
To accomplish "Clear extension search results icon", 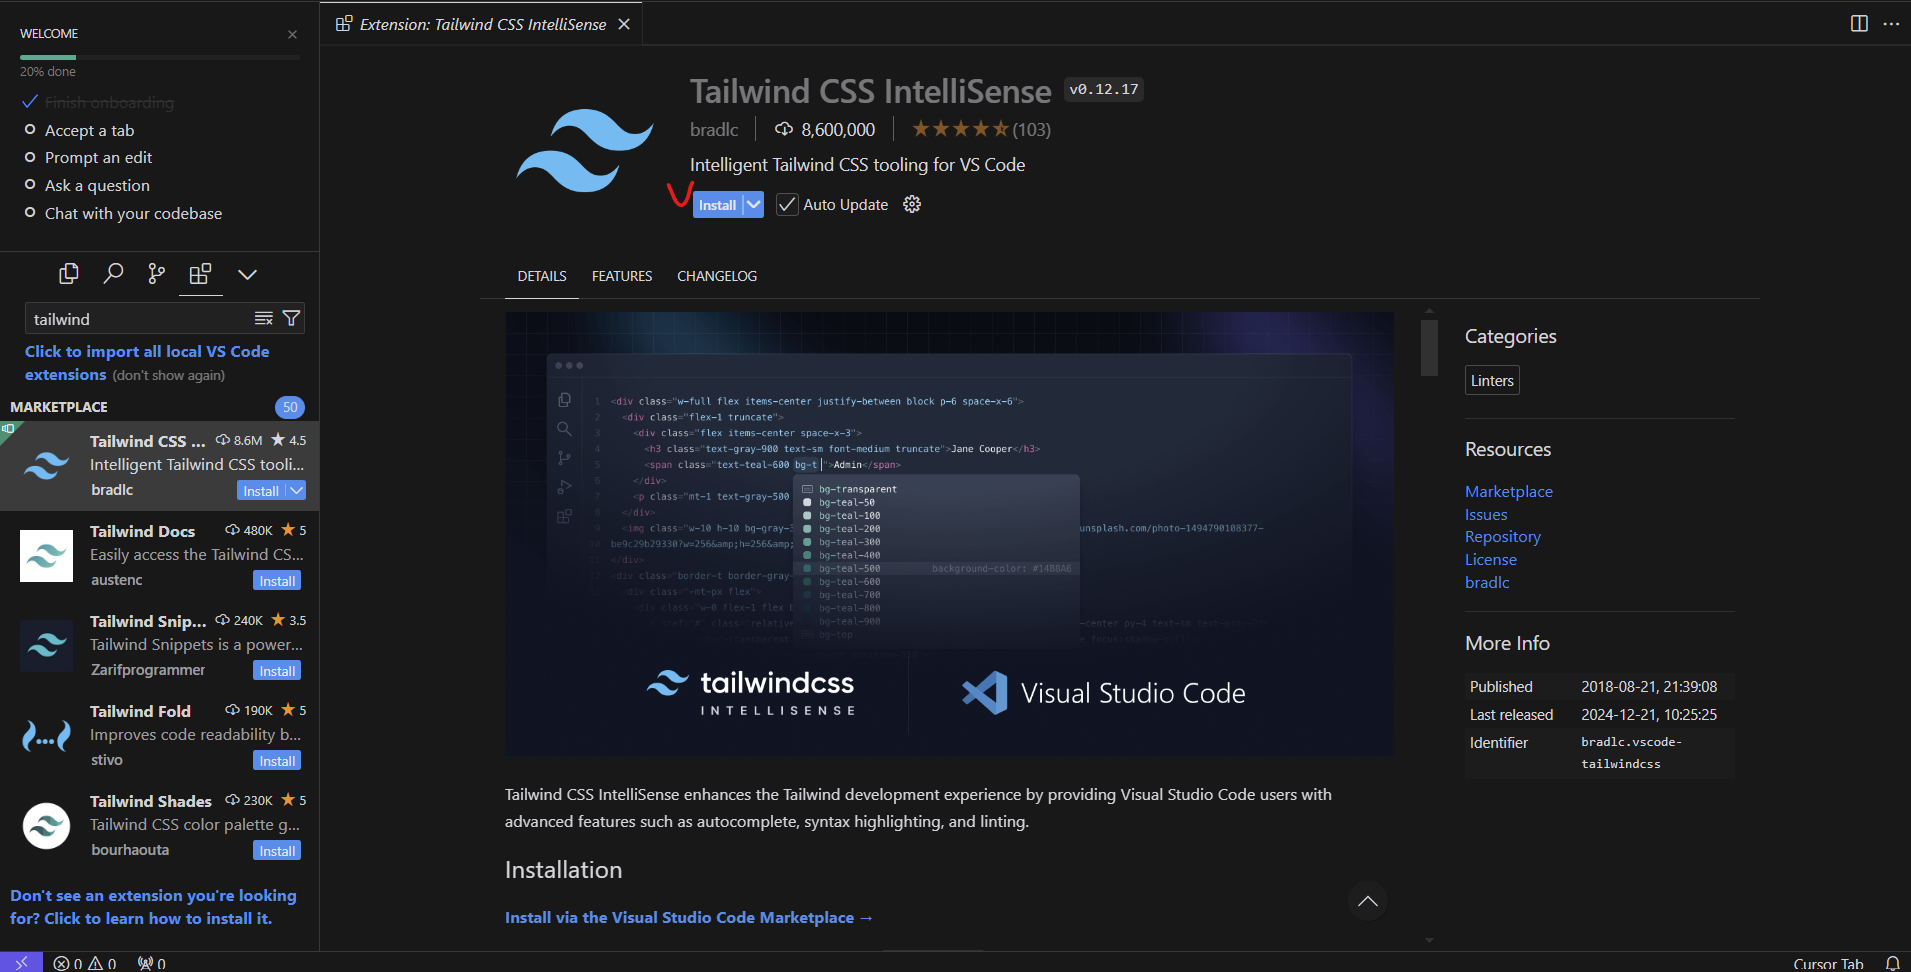I will point(264,318).
